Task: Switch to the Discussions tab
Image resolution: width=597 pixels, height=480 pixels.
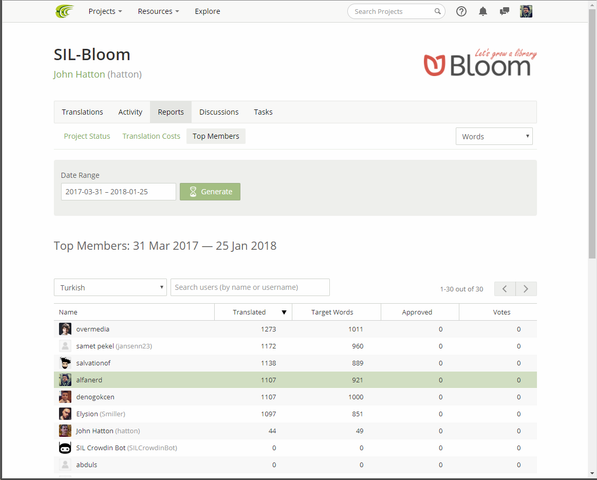Action: [219, 112]
